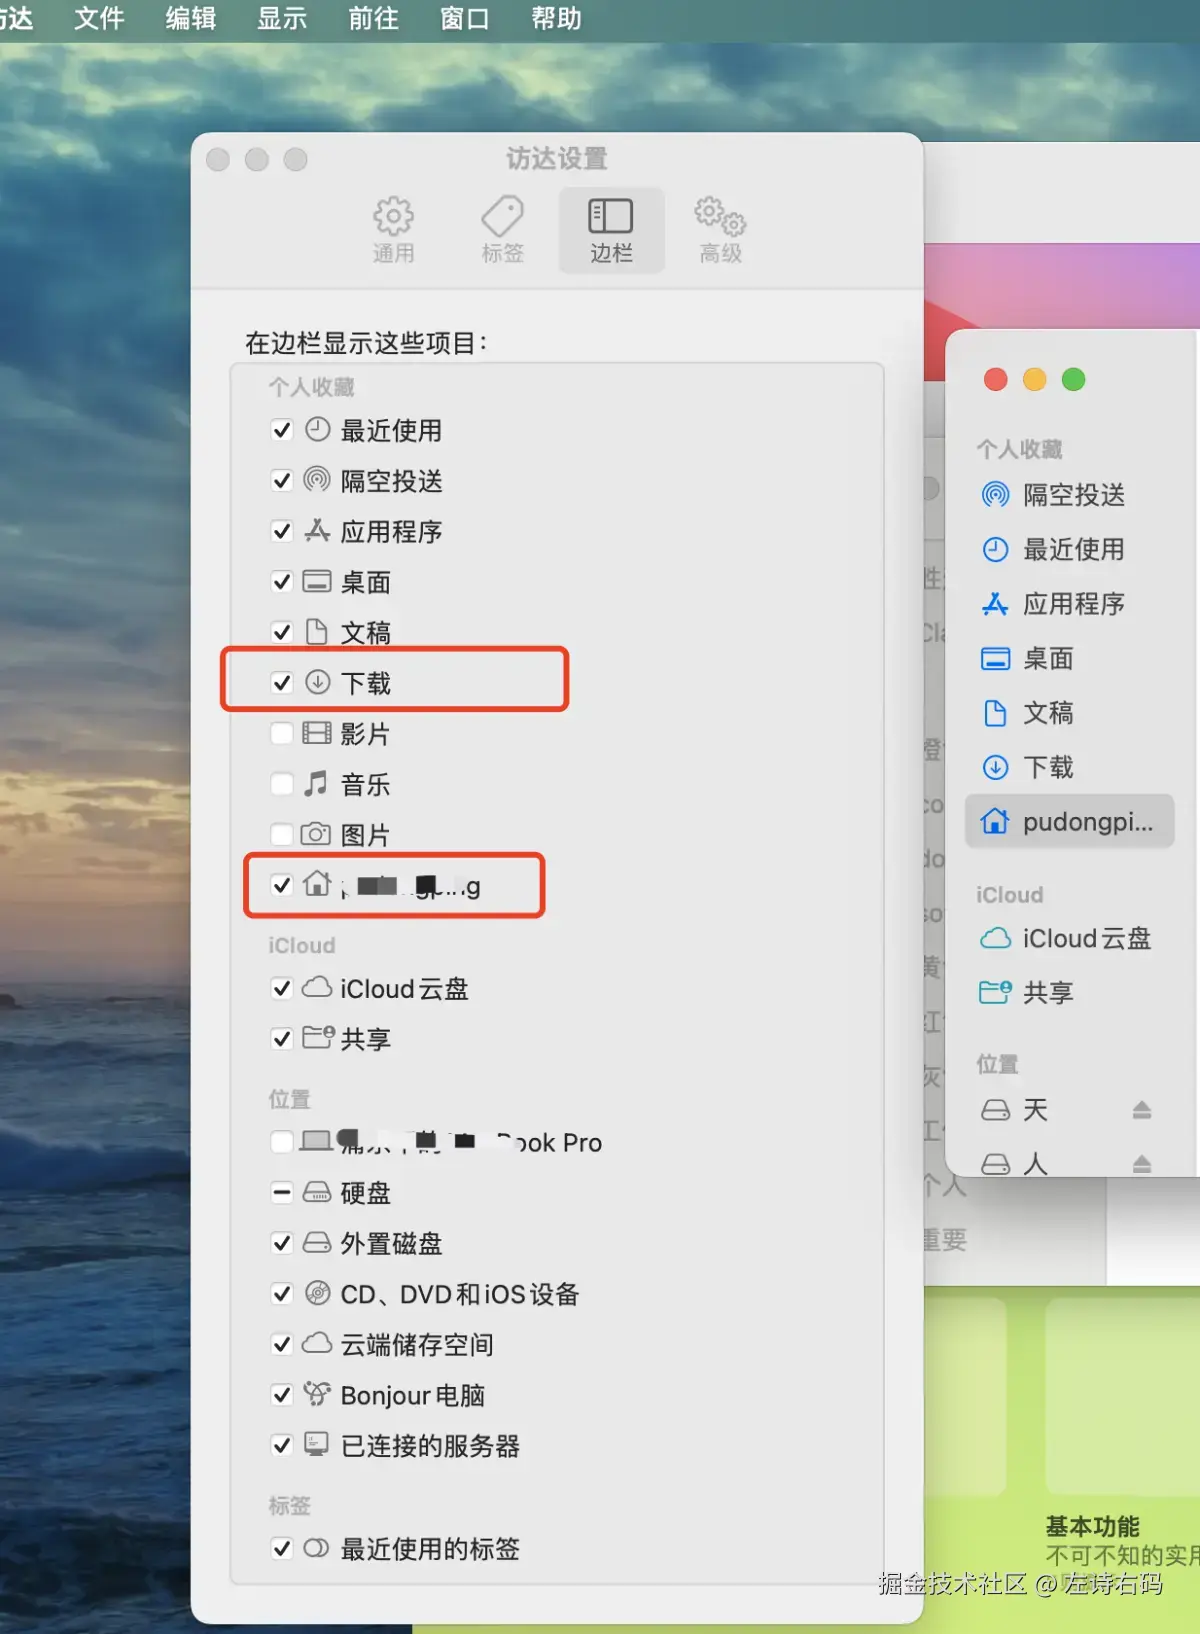The width and height of the screenshot is (1200, 1634).
Task: Select 应用程序 in the Finder window sidebar
Action: (1069, 603)
